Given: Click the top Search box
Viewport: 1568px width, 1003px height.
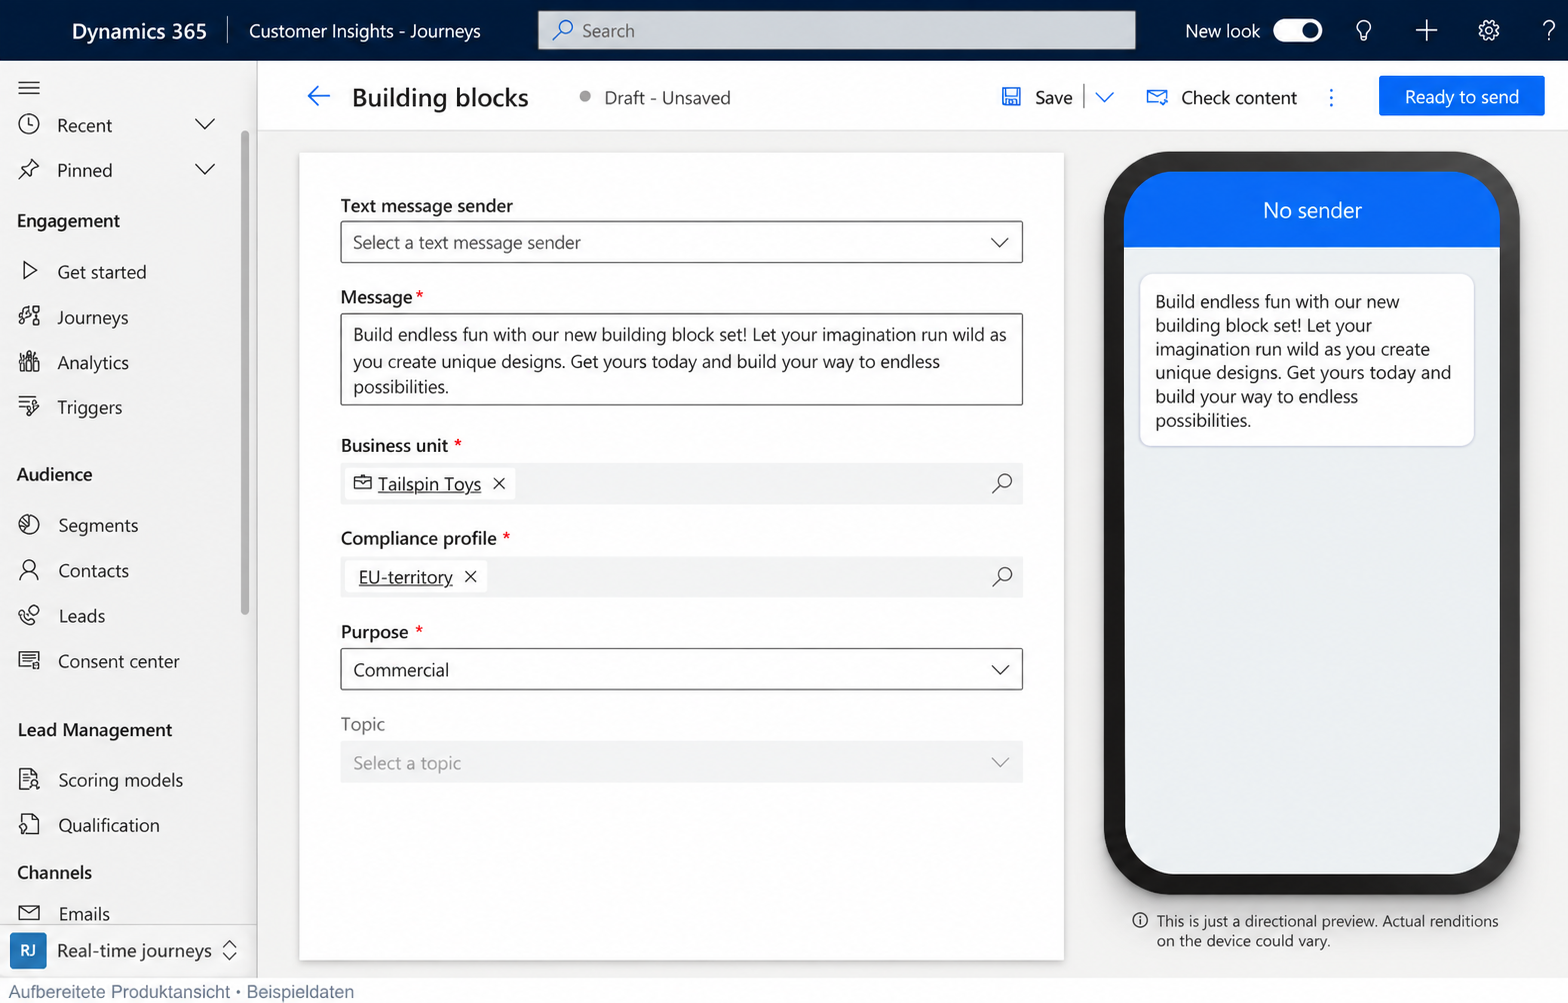Looking at the screenshot, I should [836, 31].
